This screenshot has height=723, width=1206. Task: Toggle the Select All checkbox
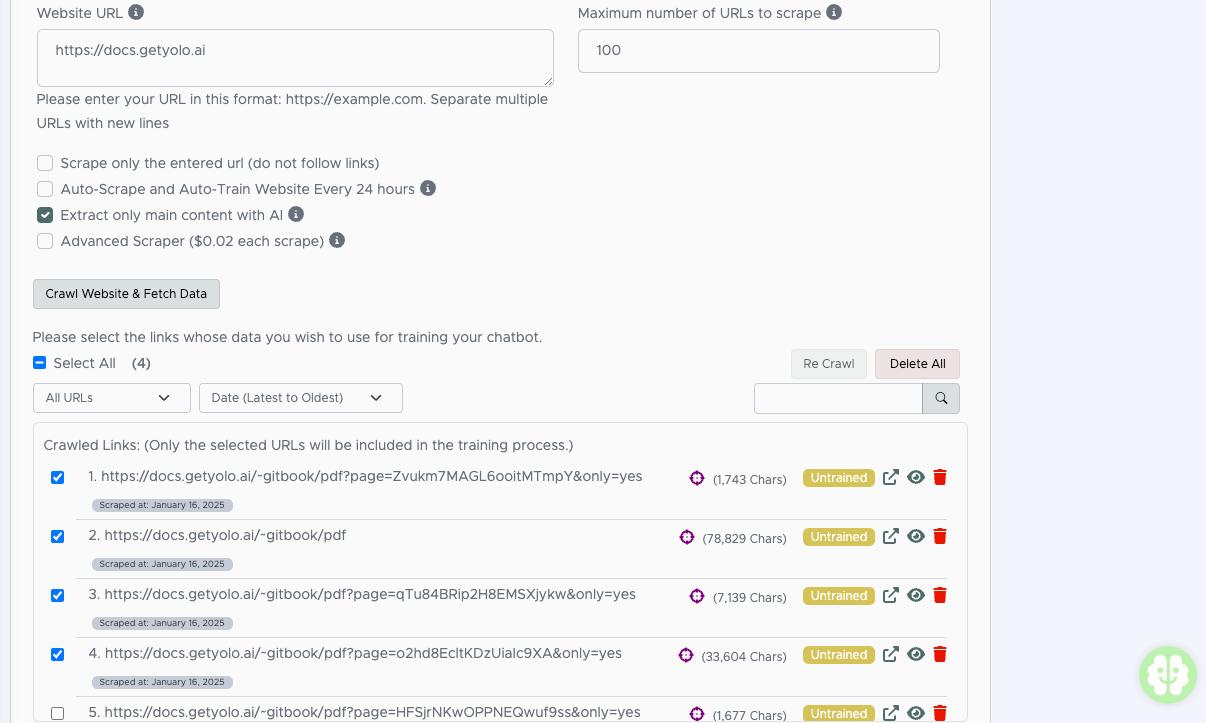pos(40,363)
